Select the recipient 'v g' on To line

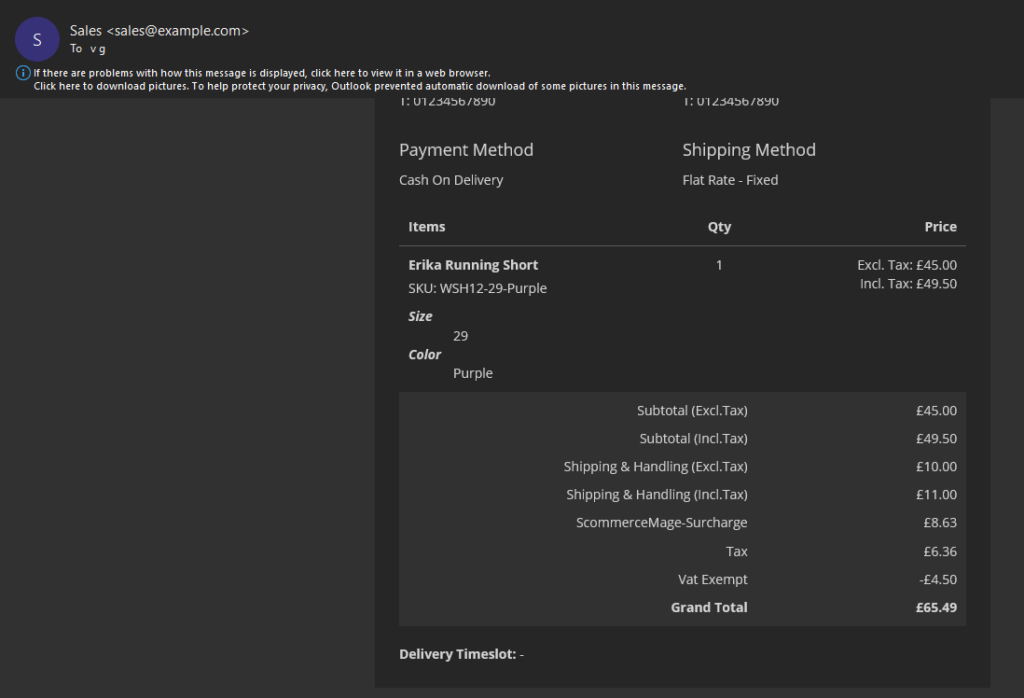point(97,48)
